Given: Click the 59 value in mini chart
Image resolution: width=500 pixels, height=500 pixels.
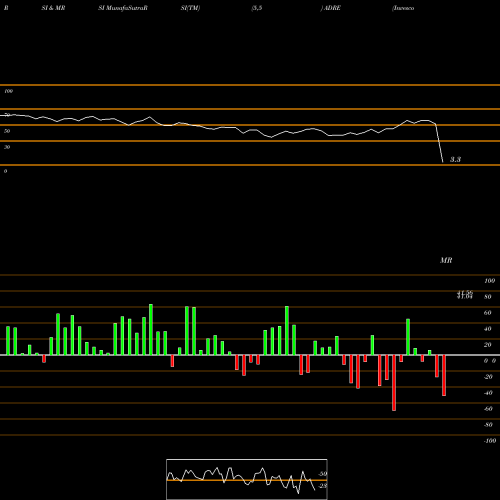Looking at the screenshot, I should coord(323,474).
